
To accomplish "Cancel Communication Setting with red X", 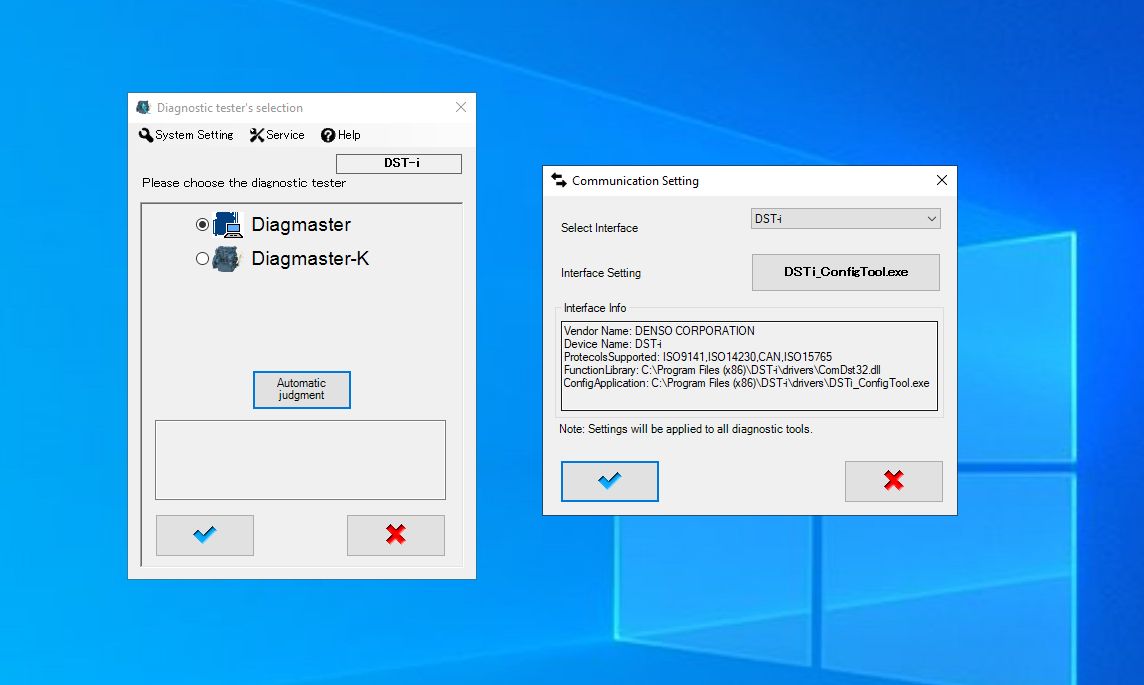I will tap(894, 481).
